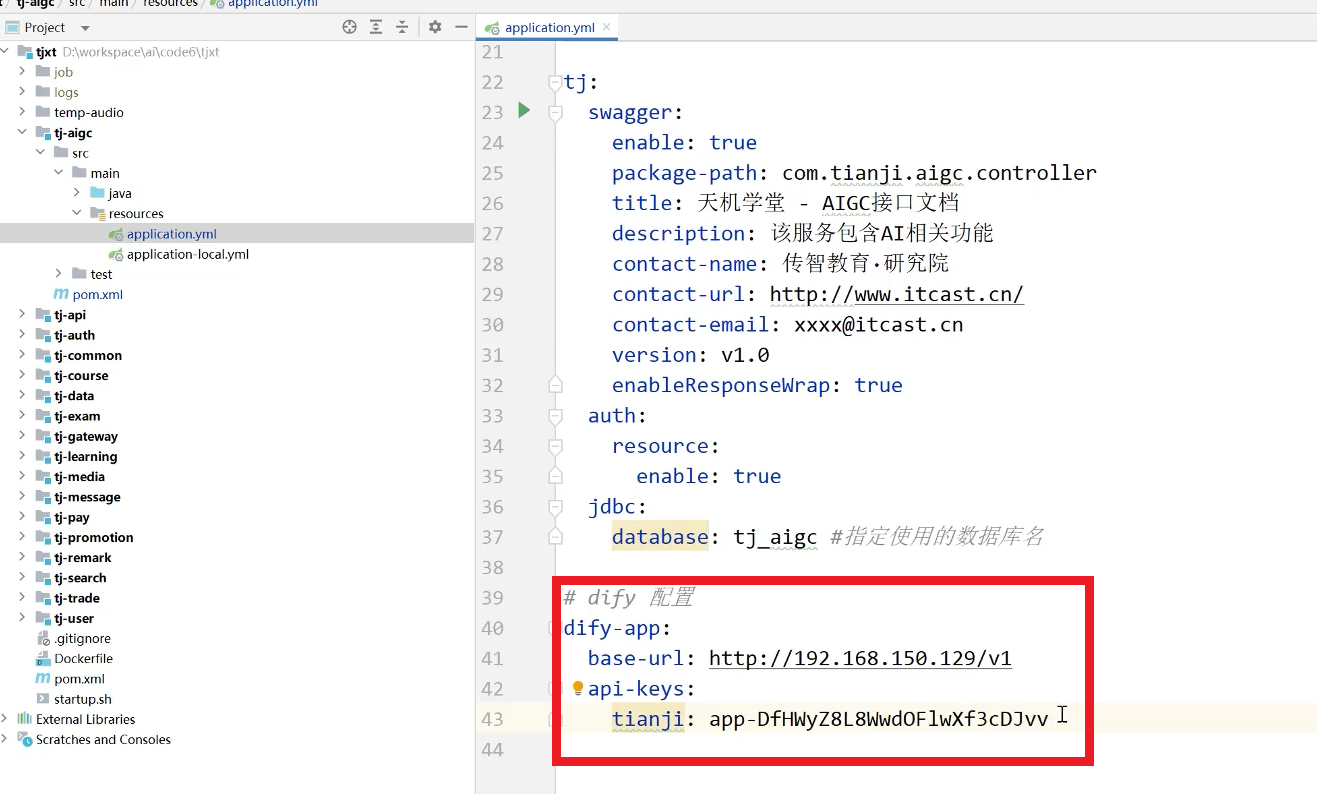Image resolution: width=1317 pixels, height=794 pixels.
Task: Select application.yml in project tree
Action: (171, 234)
